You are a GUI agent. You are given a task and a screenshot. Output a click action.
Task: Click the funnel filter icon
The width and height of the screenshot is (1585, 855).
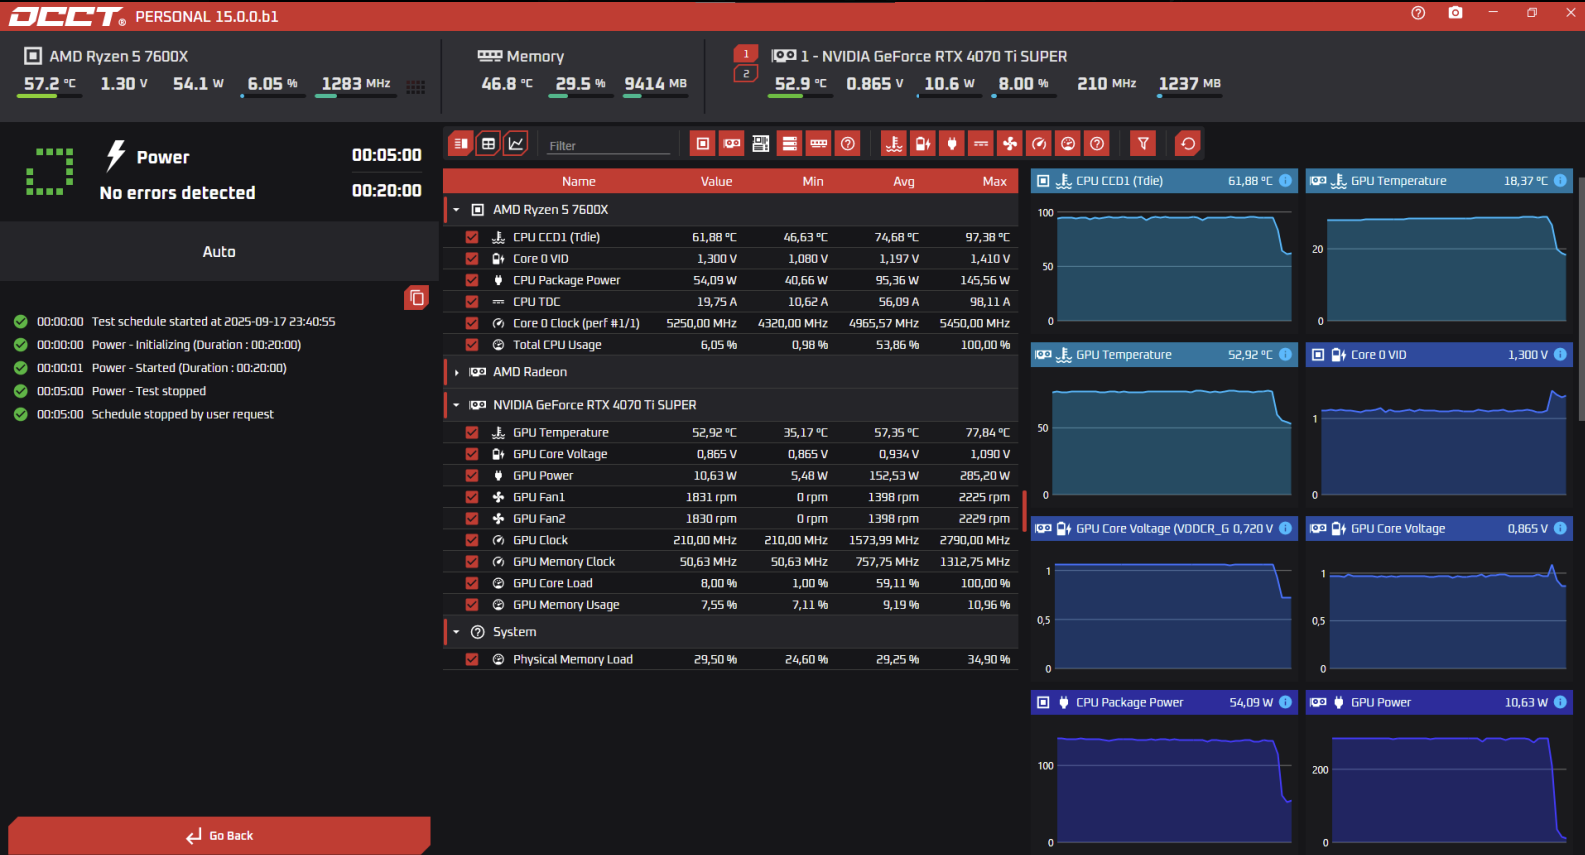click(x=1143, y=144)
